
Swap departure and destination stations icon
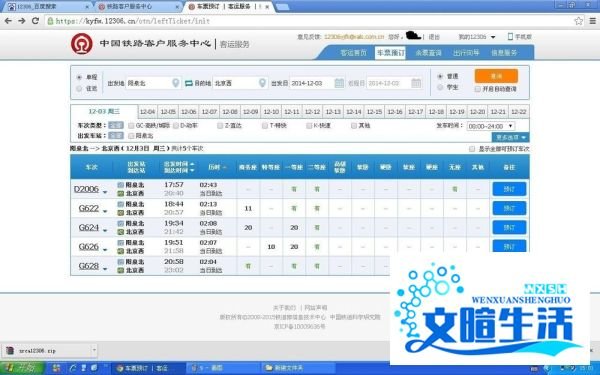click(x=188, y=83)
